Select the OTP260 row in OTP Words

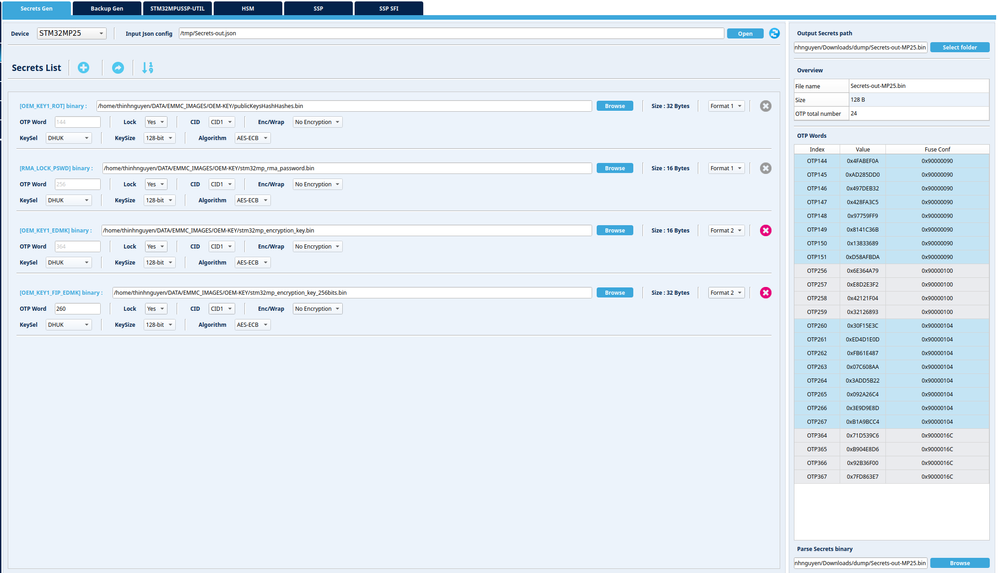point(892,325)
